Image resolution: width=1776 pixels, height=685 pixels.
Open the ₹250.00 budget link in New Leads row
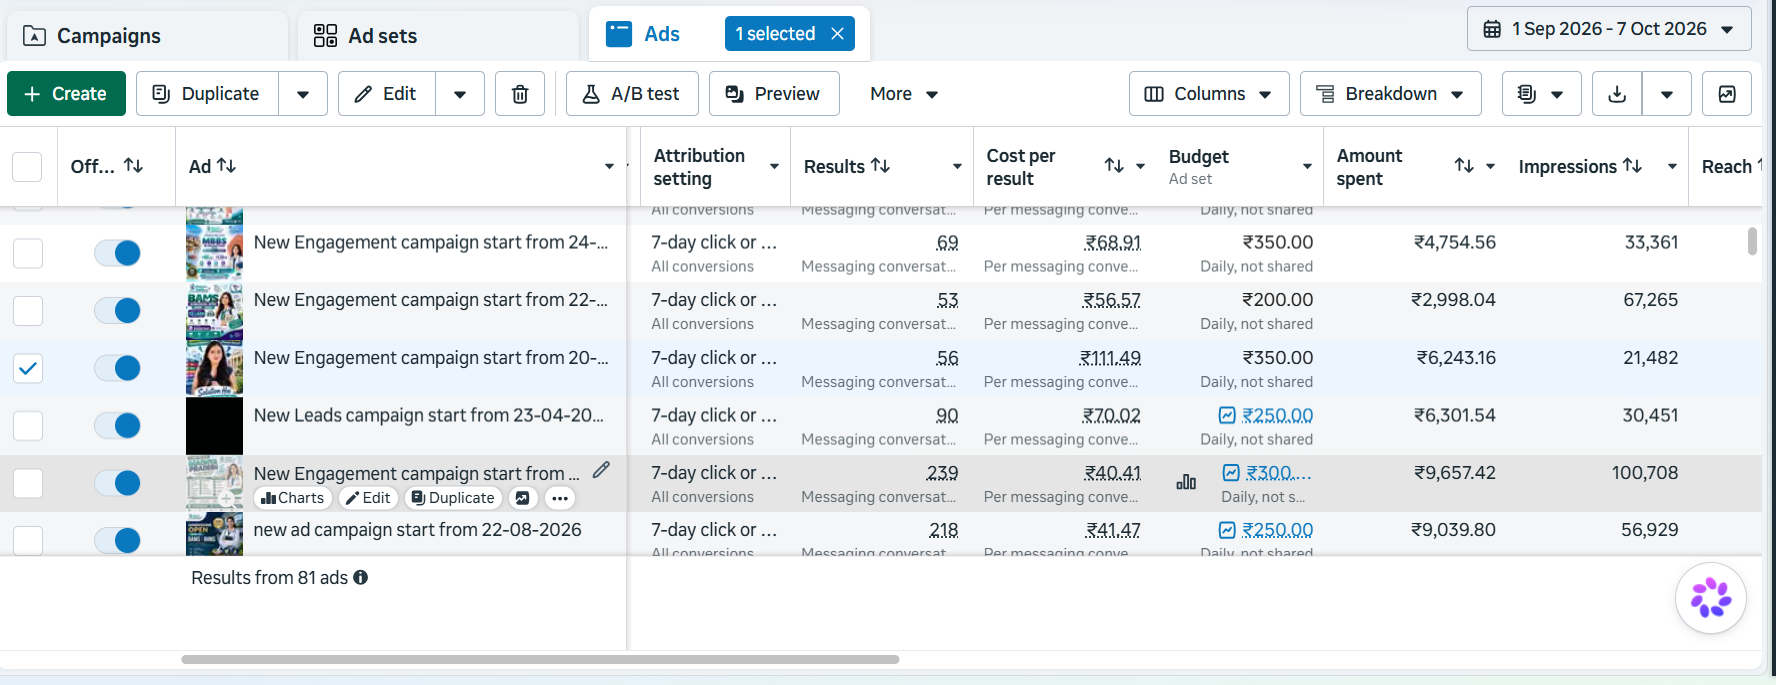pos(1277,415)
